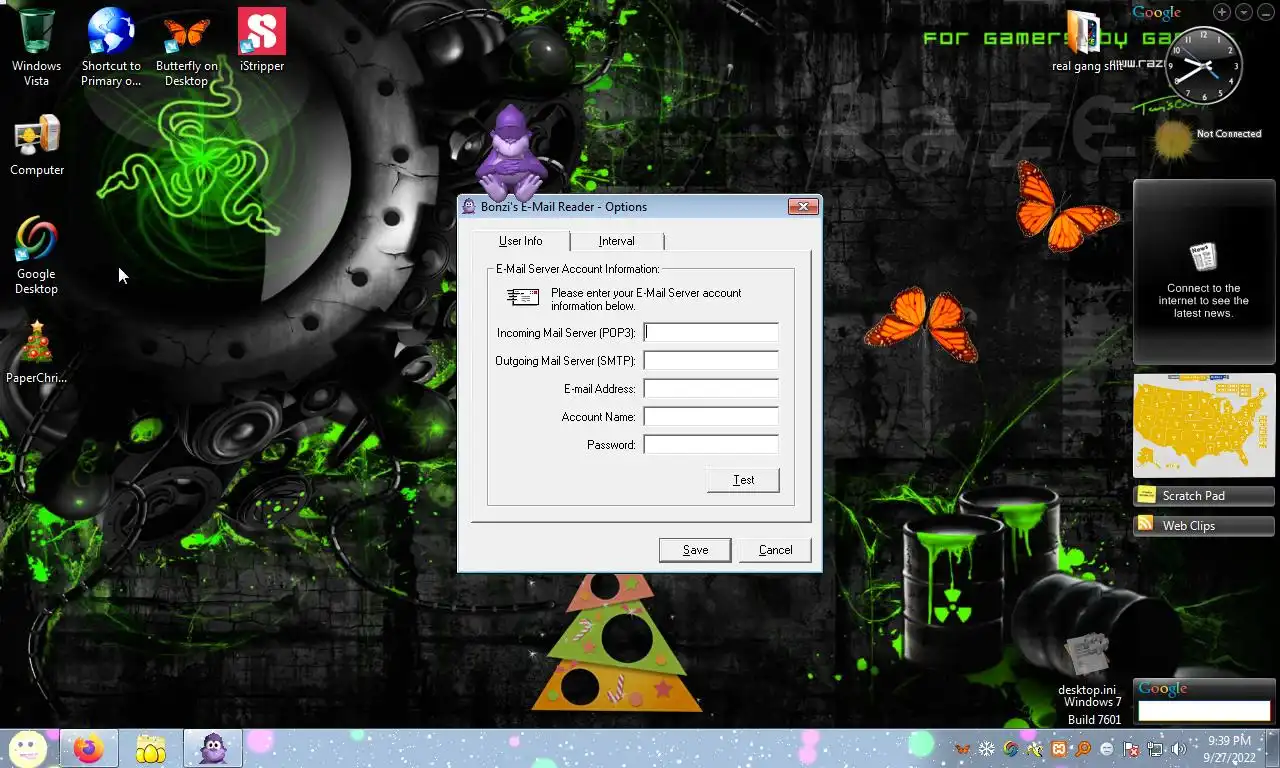
Task: Switch to the Interval tab
Action: 617,241
